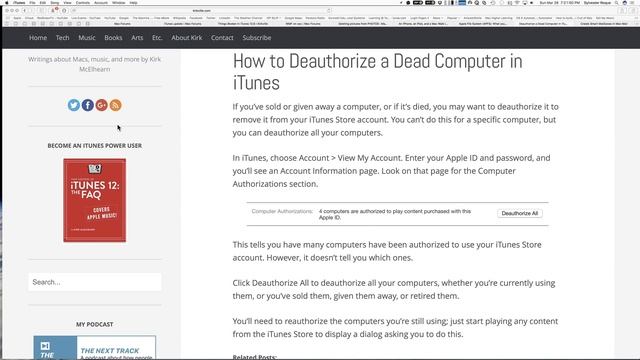Viewport: 640px width, 360px height.
Task: Open Notification Center icon in menu bar
Action: pos(633,3)
